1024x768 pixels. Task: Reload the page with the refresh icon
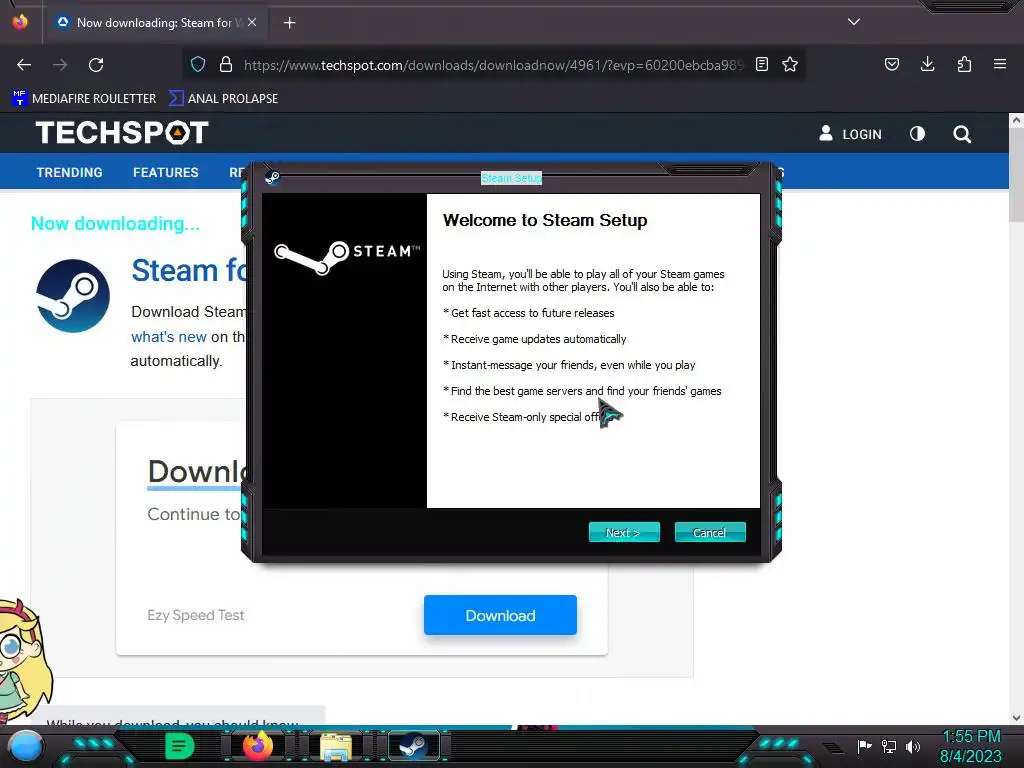[96, 65]
